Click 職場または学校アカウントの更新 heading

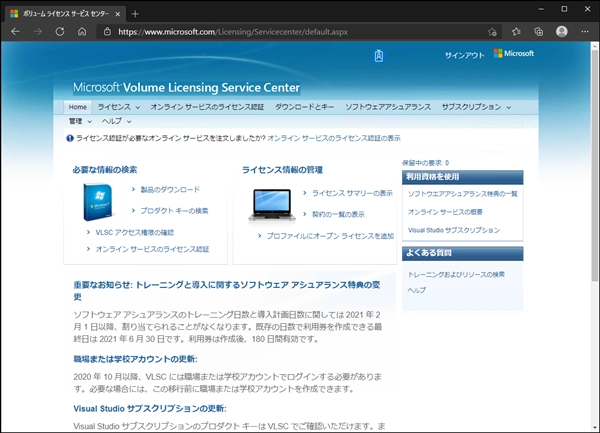[x=135, y=359]
